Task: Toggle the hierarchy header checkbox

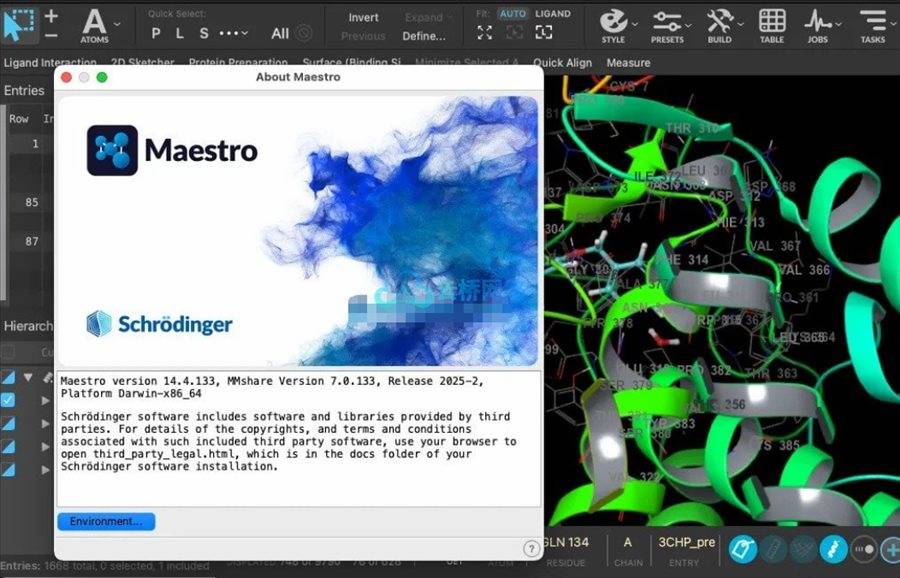Action: coord(7,351)
